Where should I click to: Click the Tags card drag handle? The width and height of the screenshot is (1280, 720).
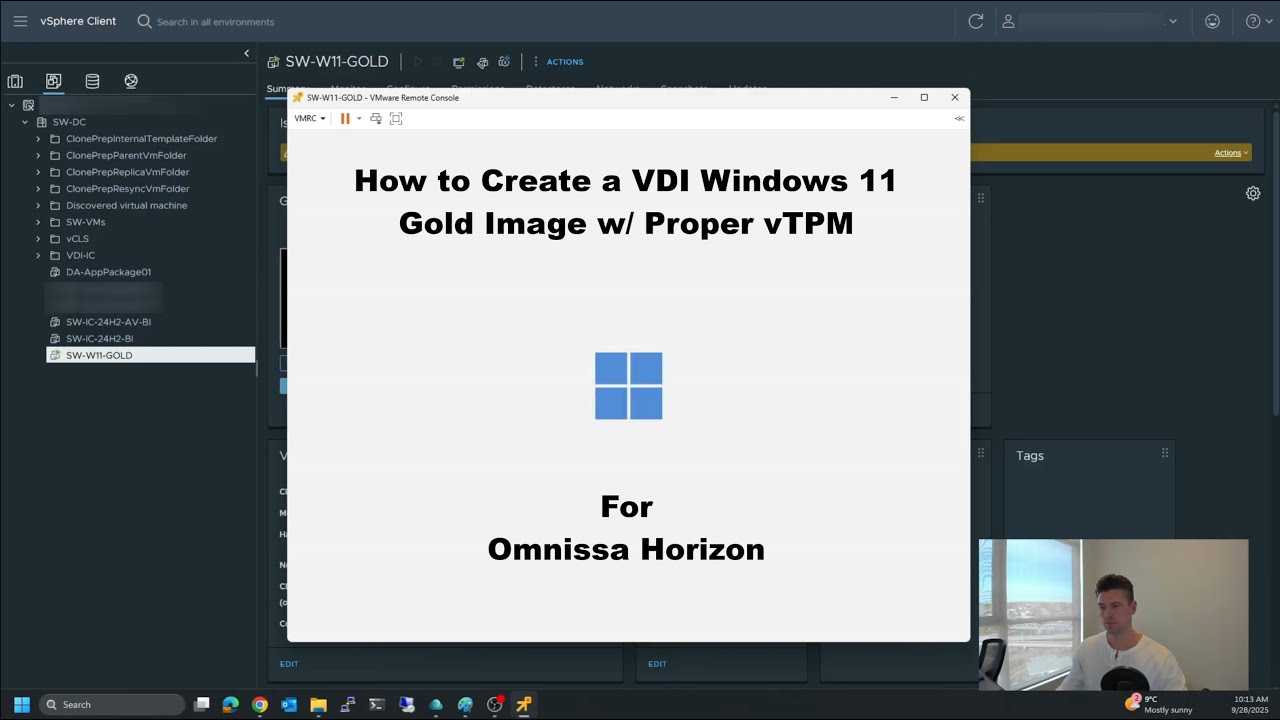click(x=1165, y=454)
